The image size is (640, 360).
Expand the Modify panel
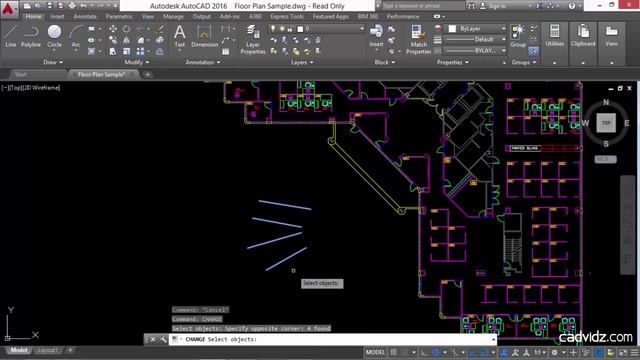pos(137,62)
